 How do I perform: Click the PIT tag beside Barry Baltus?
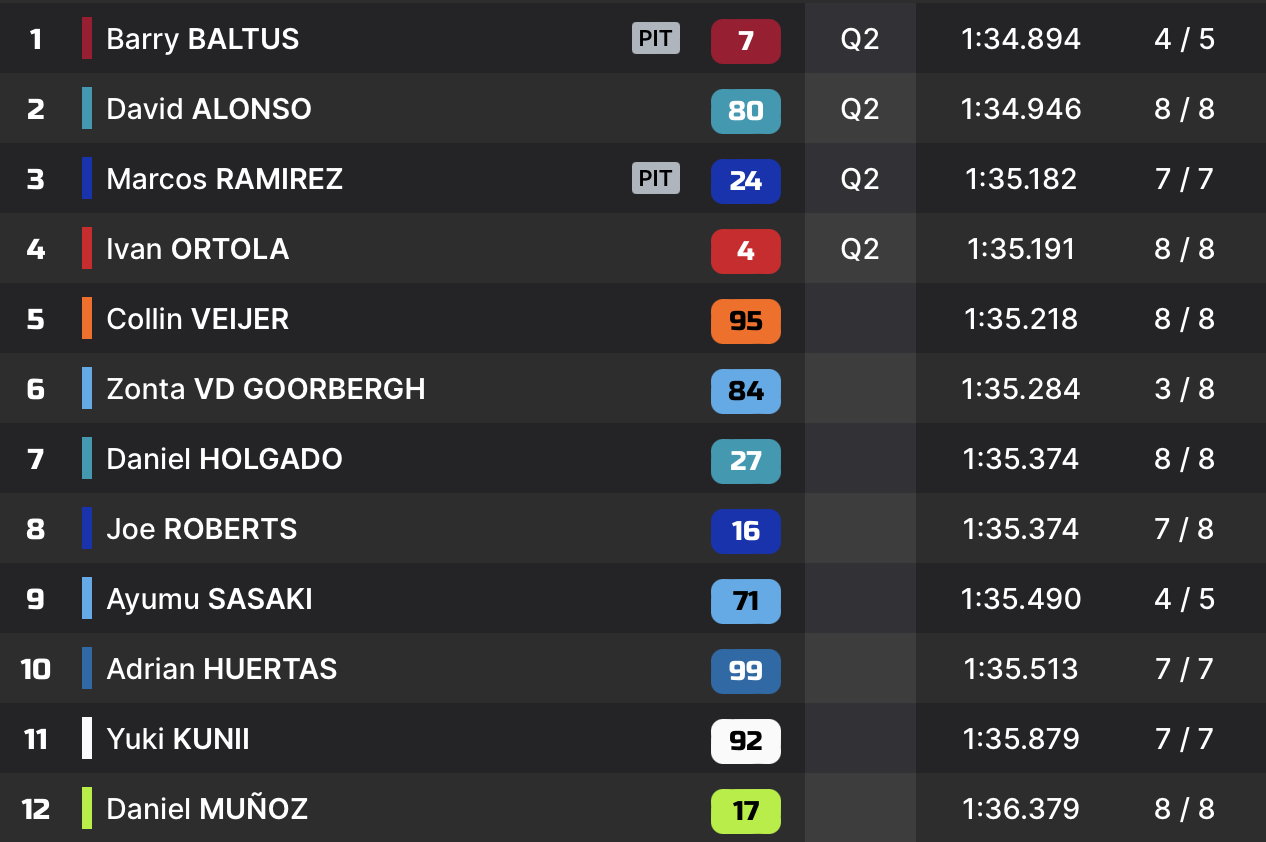655,39
